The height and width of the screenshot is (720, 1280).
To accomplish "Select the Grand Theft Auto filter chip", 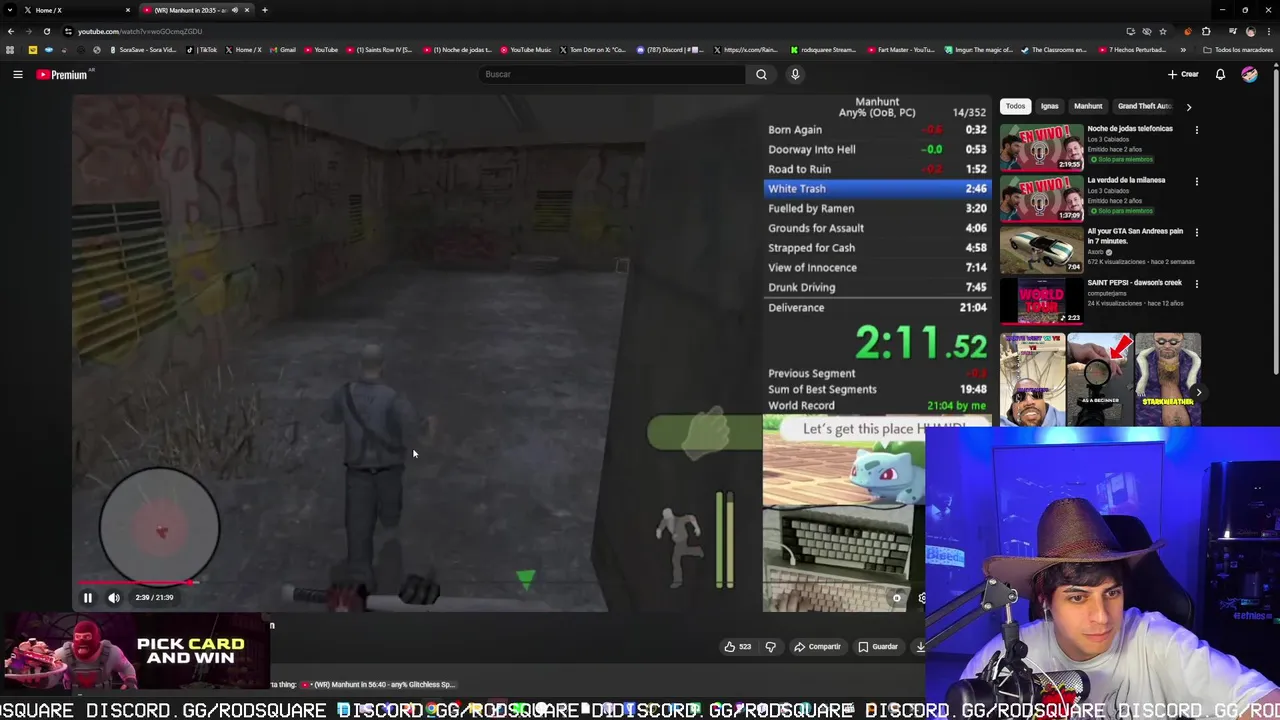I will 1144,106.
